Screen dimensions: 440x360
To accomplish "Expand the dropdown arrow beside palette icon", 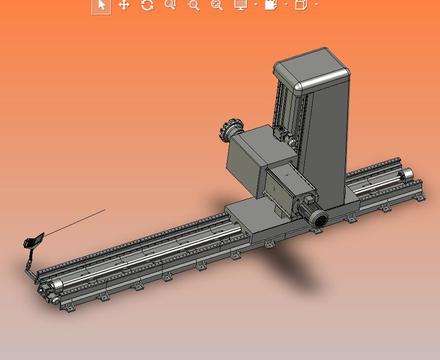I will pyautogui.click(x=287, y=5).
